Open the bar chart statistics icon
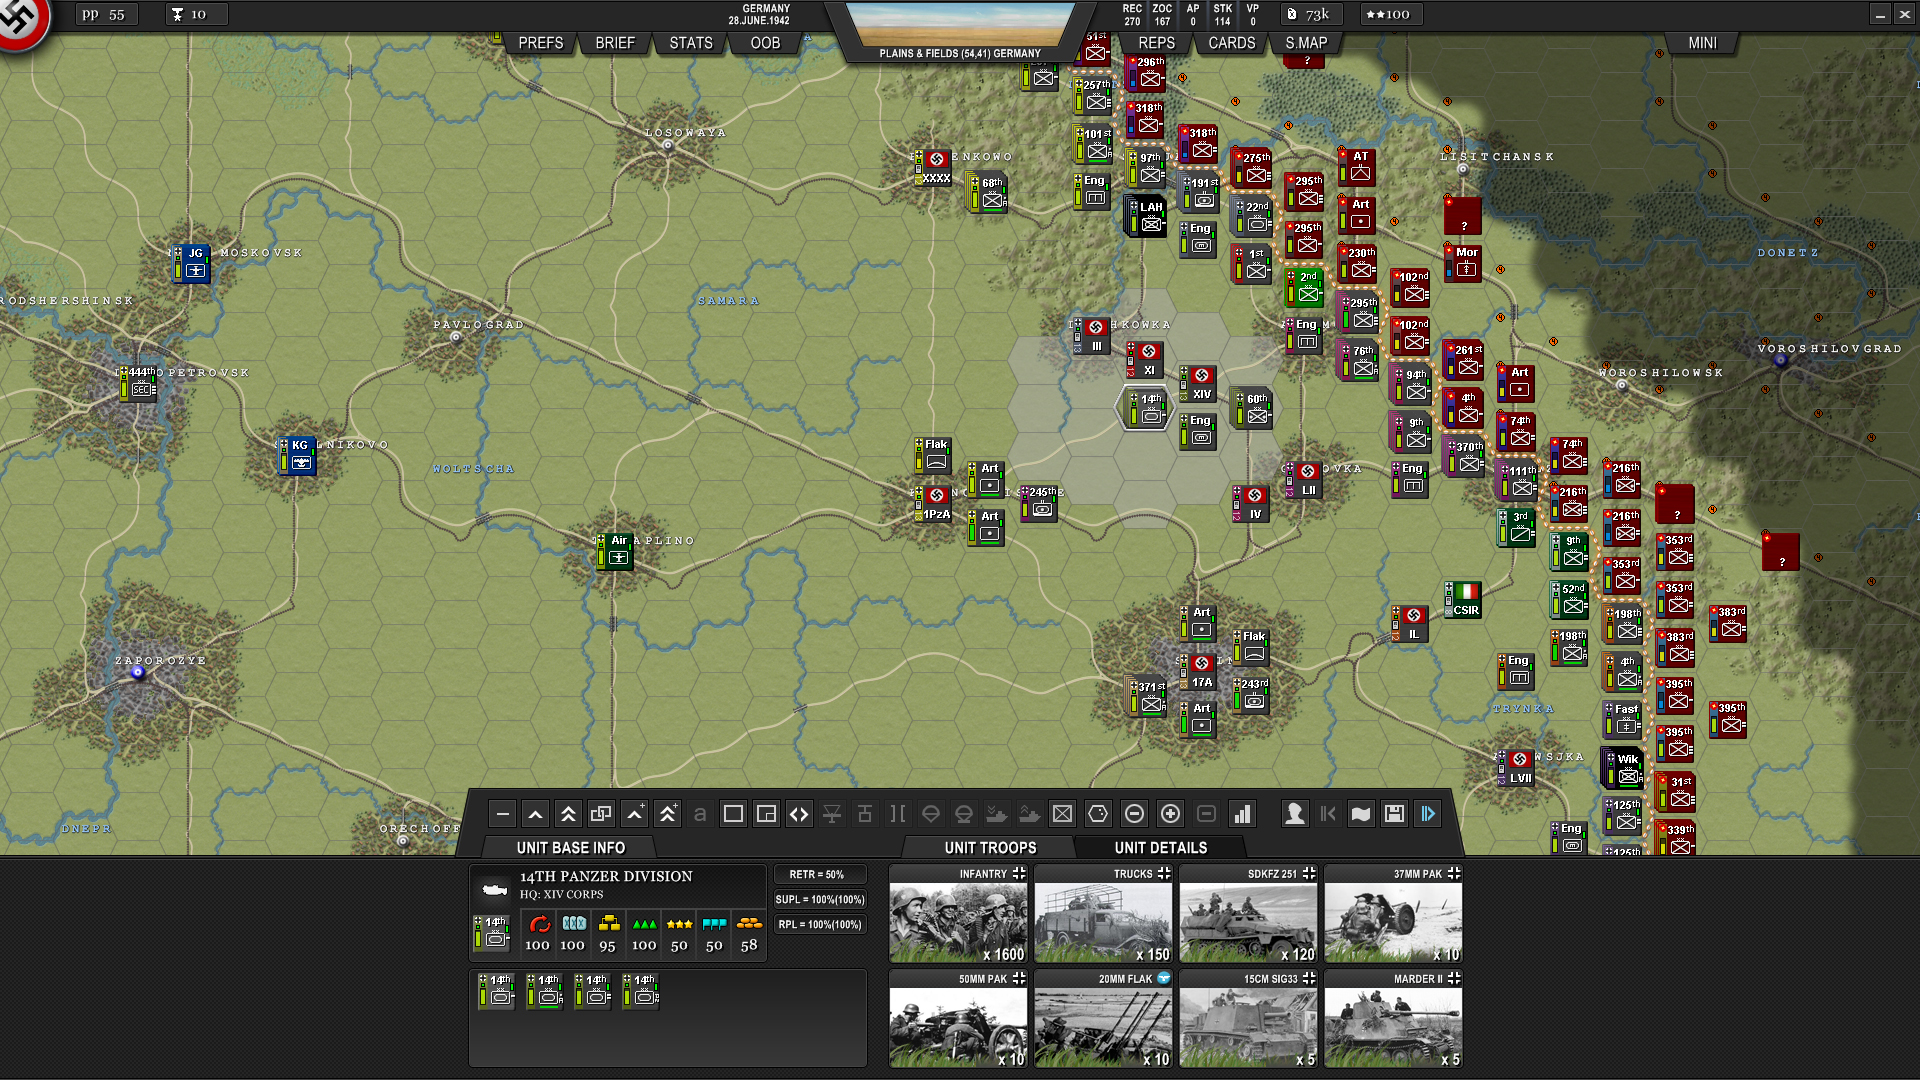The height and width of the screenshot is (1080, 1920). point(1242,814)
